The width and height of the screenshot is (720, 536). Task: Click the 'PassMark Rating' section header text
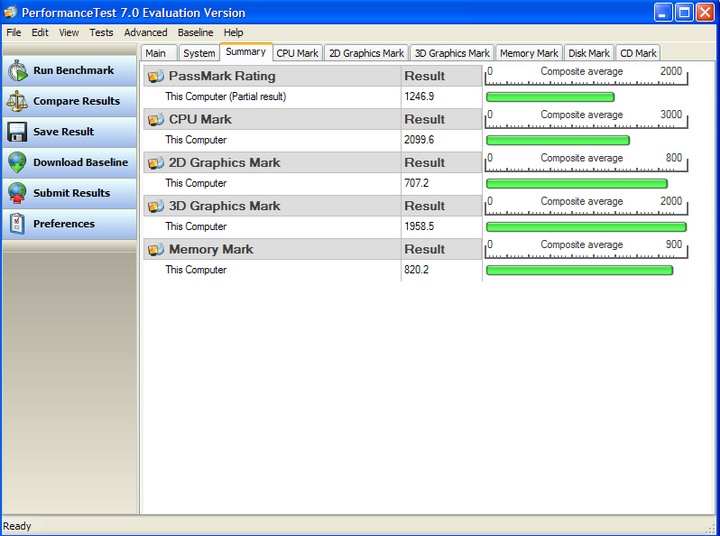[222, 76]
